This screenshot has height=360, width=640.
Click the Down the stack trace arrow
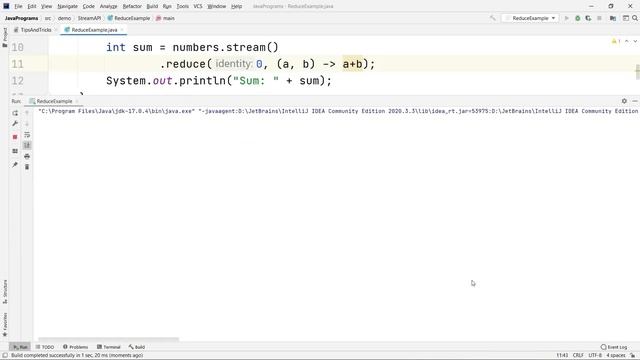pyautogui.click(x=27, y=124)
